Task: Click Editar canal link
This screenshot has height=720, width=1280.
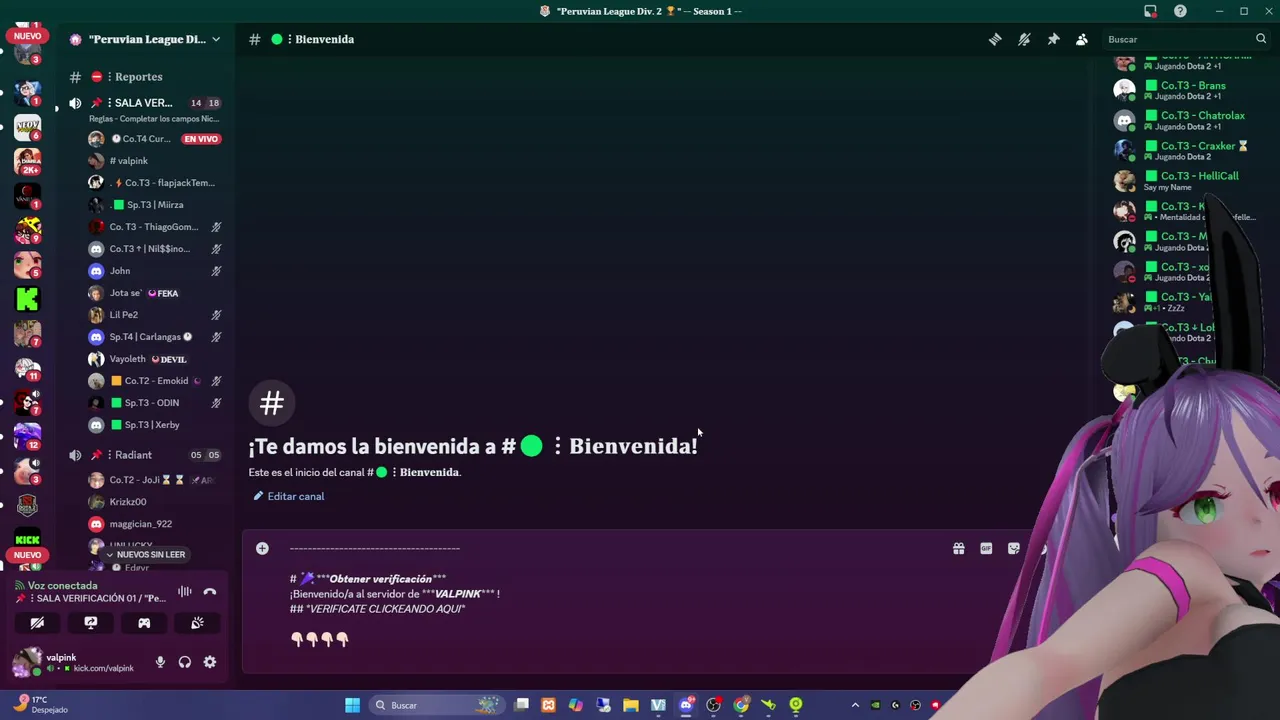Action: (289, 496)
